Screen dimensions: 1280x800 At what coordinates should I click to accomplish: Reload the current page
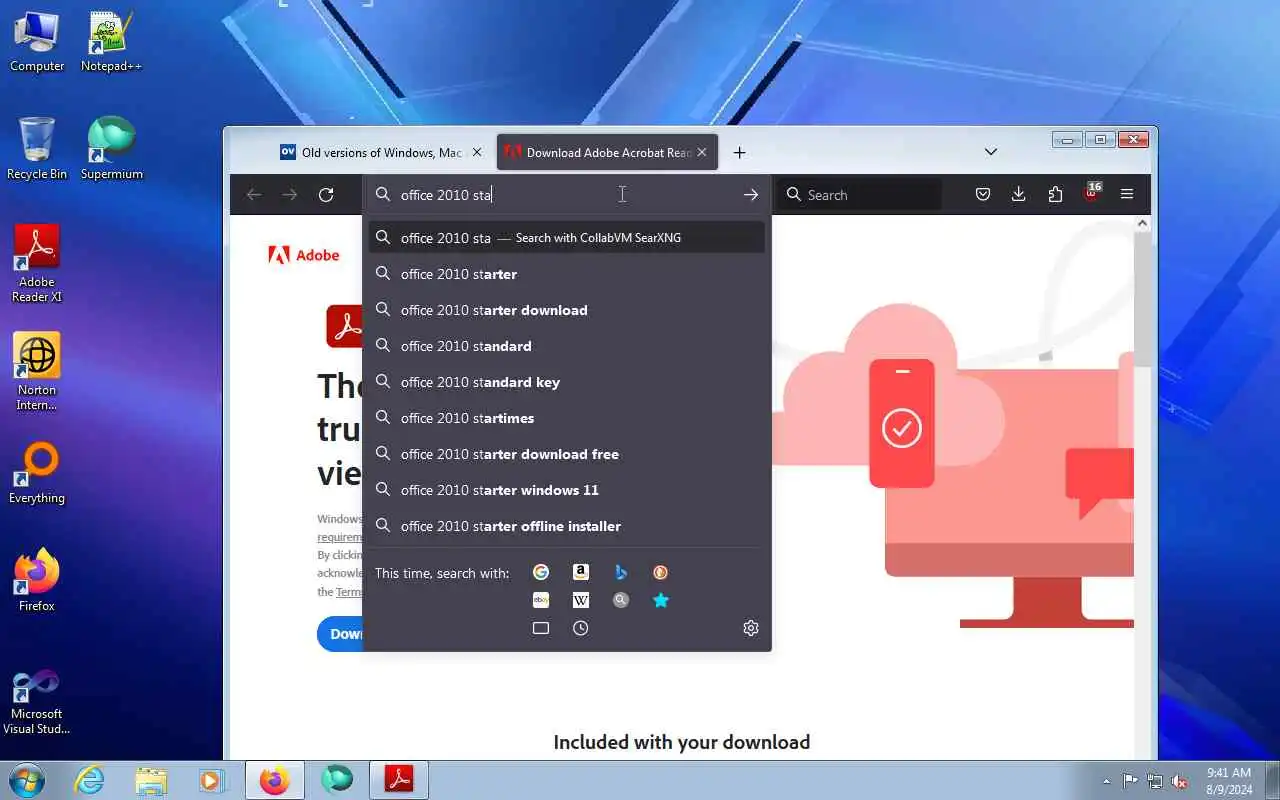point(326,195)
